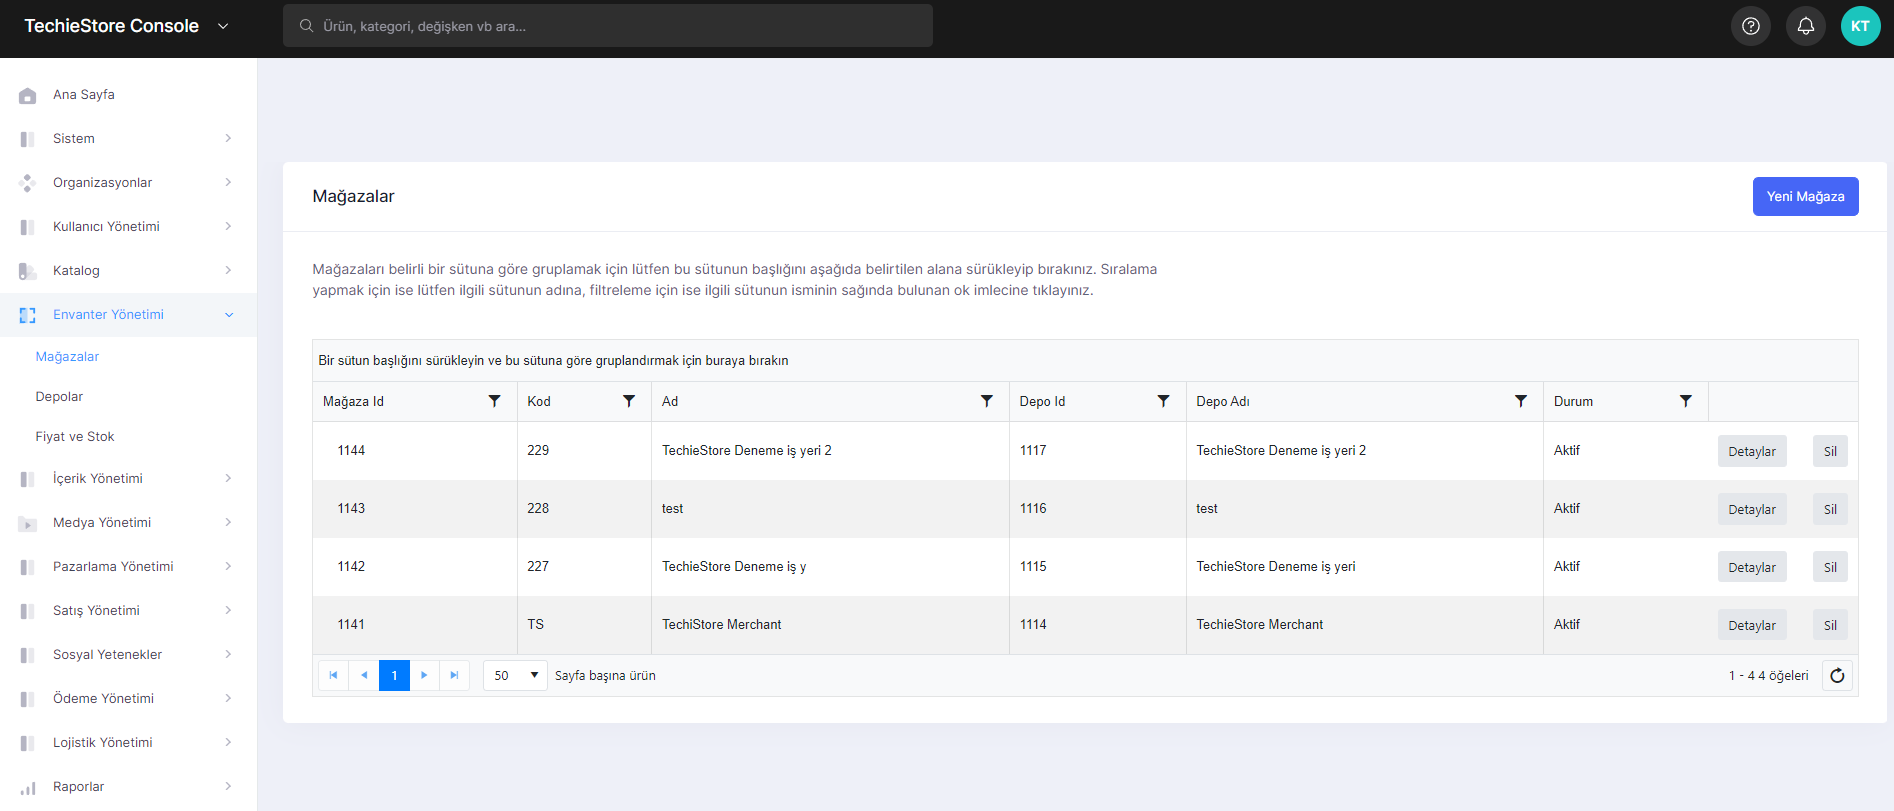Expand the TechieStore Console dropdown chevron
This screenshot has height=811, width=1894.
click(x=223, y=26)
